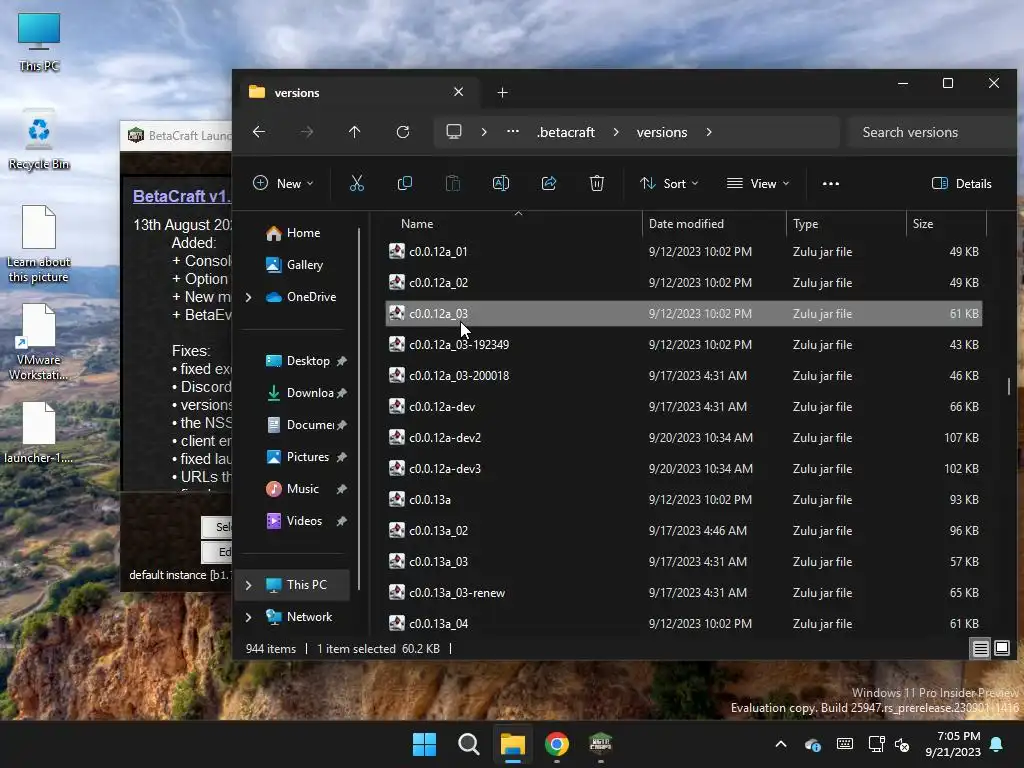Select file c0.0.12a-dev2
Image resolution: width=1024 pixels, height=768 pixels.
(684, 438)
